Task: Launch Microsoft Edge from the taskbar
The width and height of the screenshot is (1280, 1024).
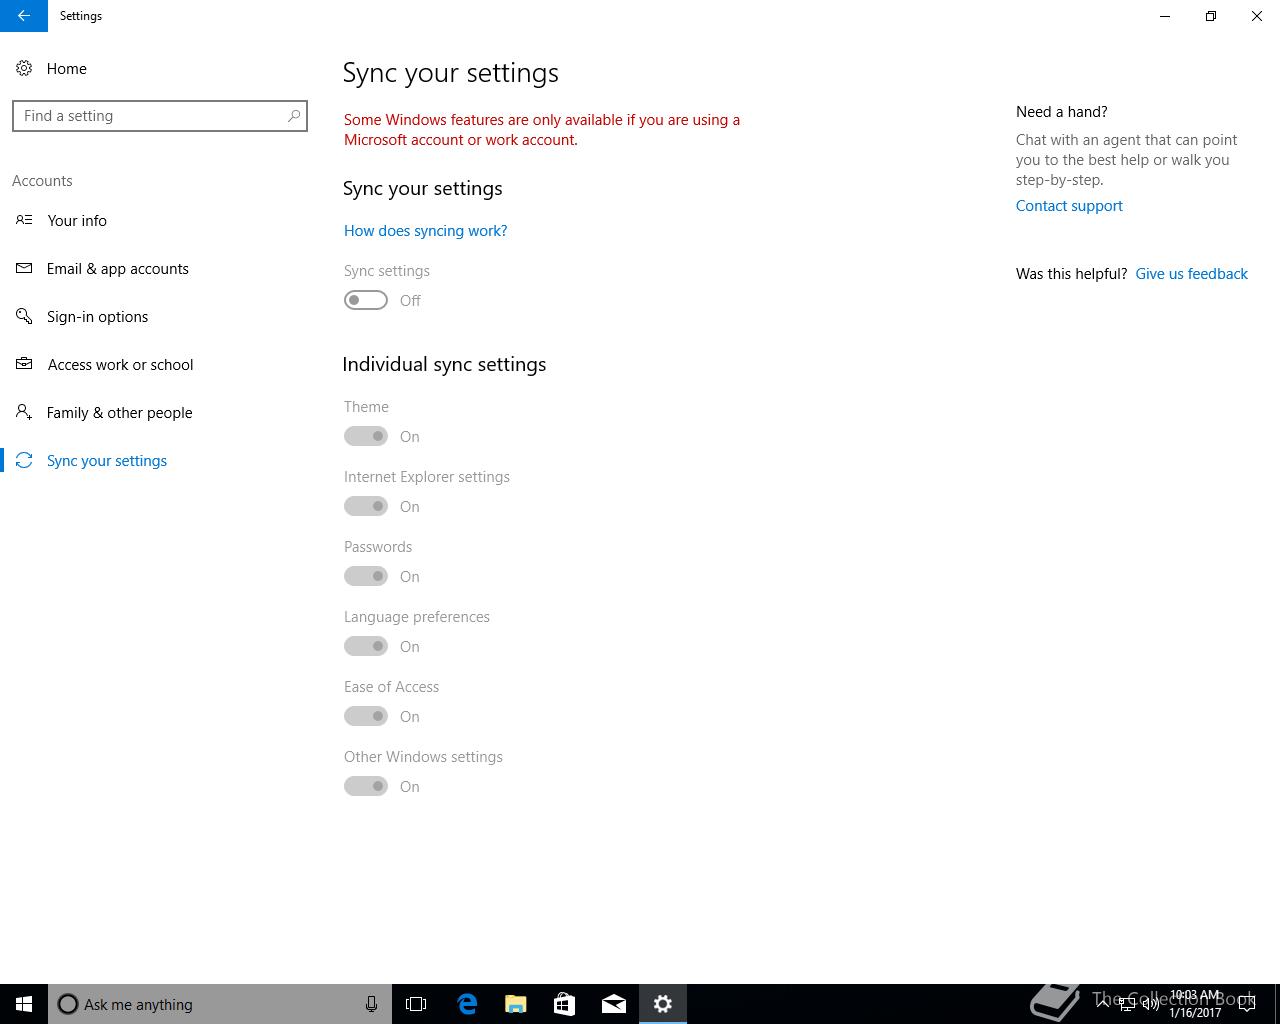Action: (x=466, y=1004)
